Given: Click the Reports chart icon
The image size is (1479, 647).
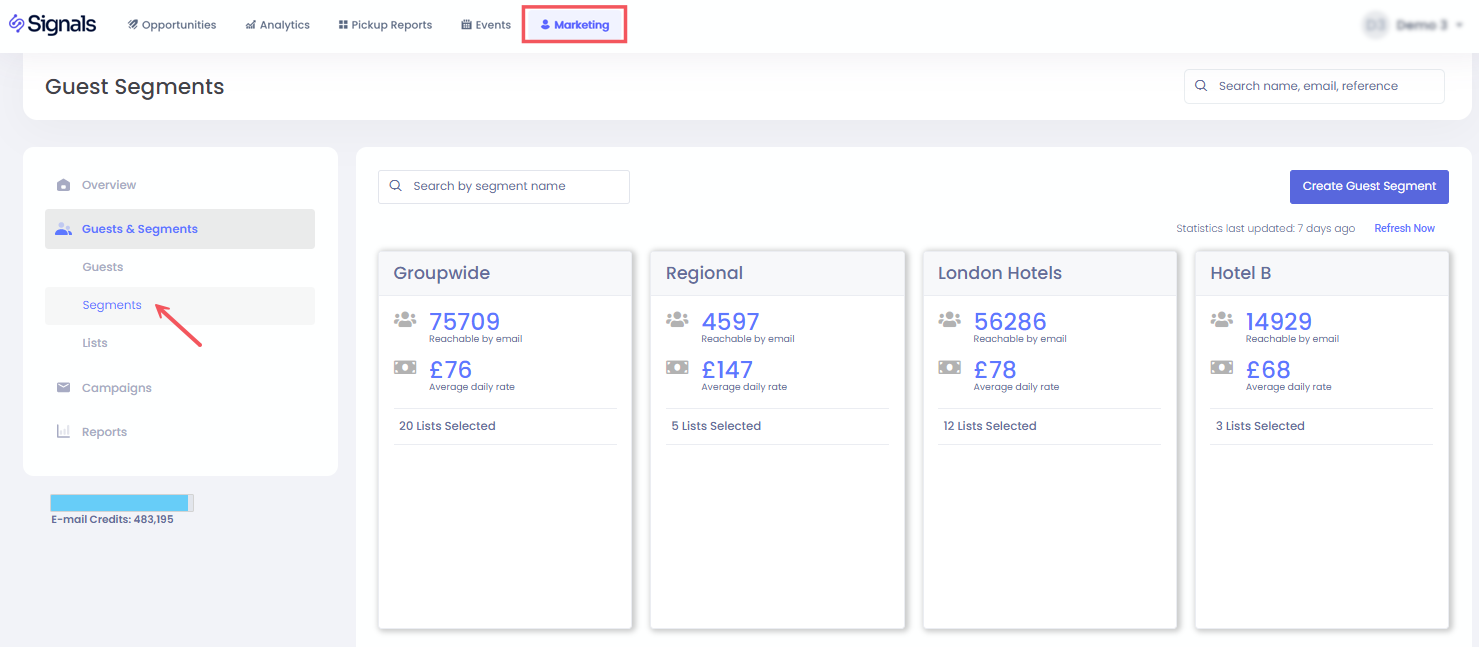Looking at the screenshot, I should pyautogui.click(x=64, y=432).
